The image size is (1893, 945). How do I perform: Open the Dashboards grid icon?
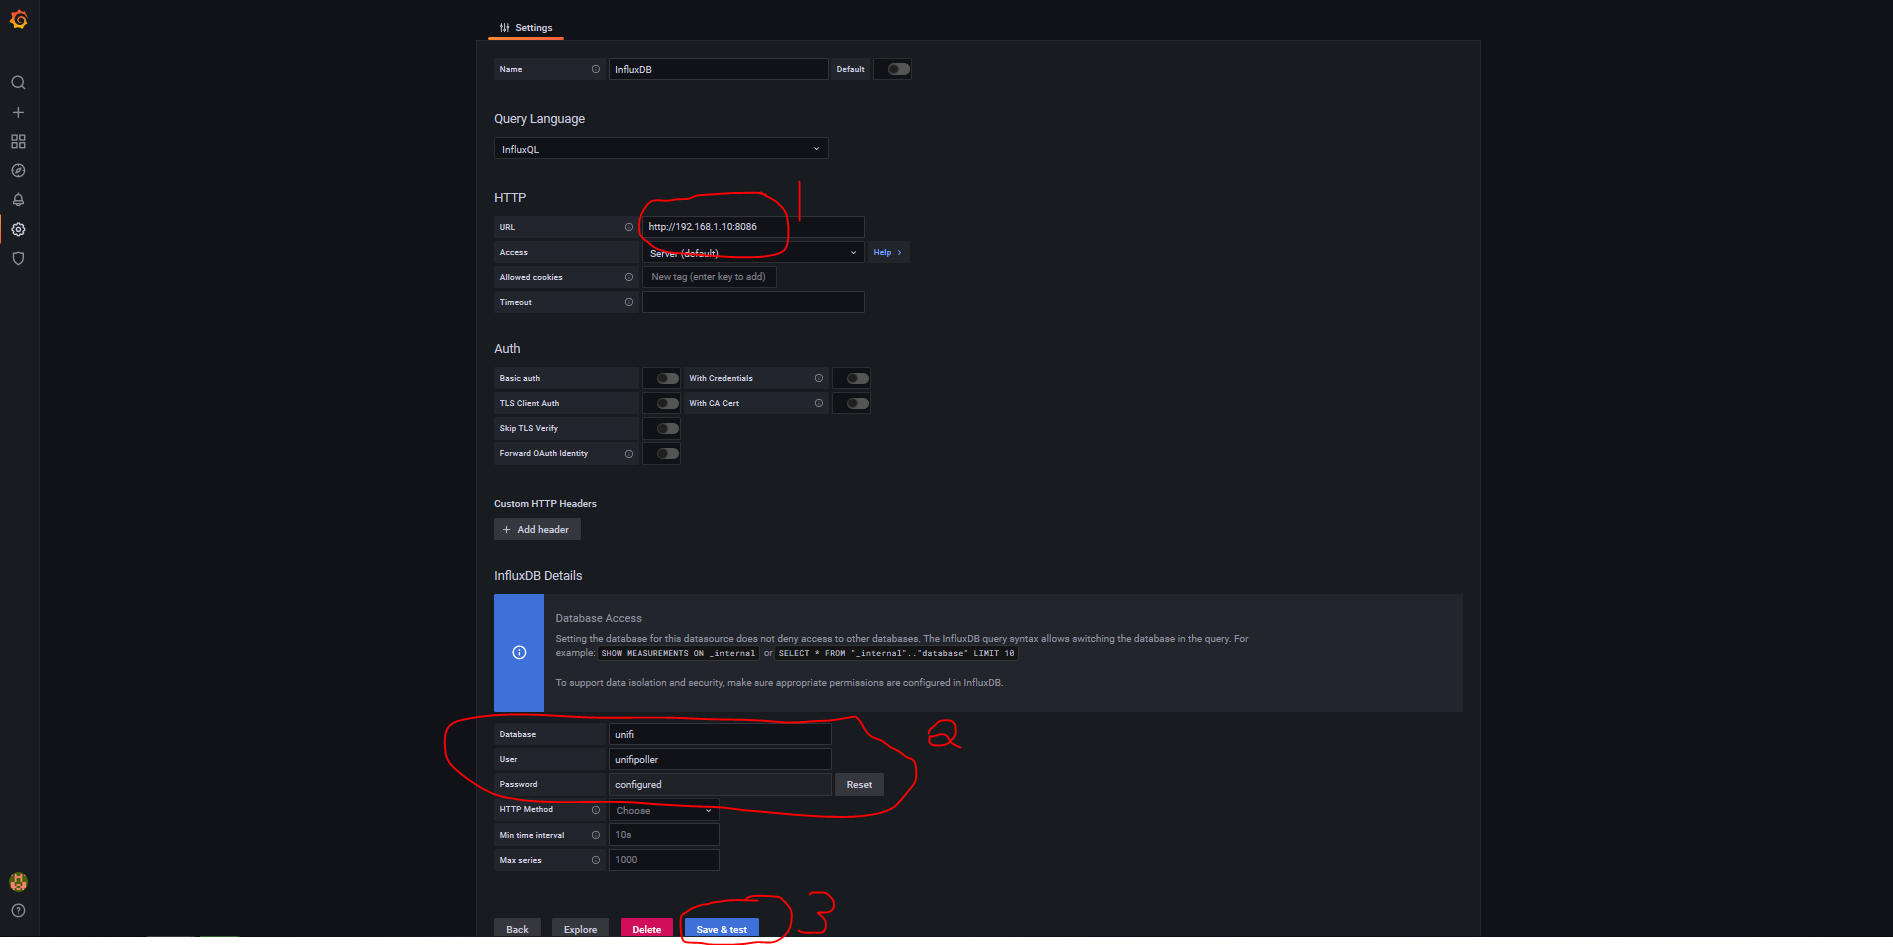pos(18,142)
